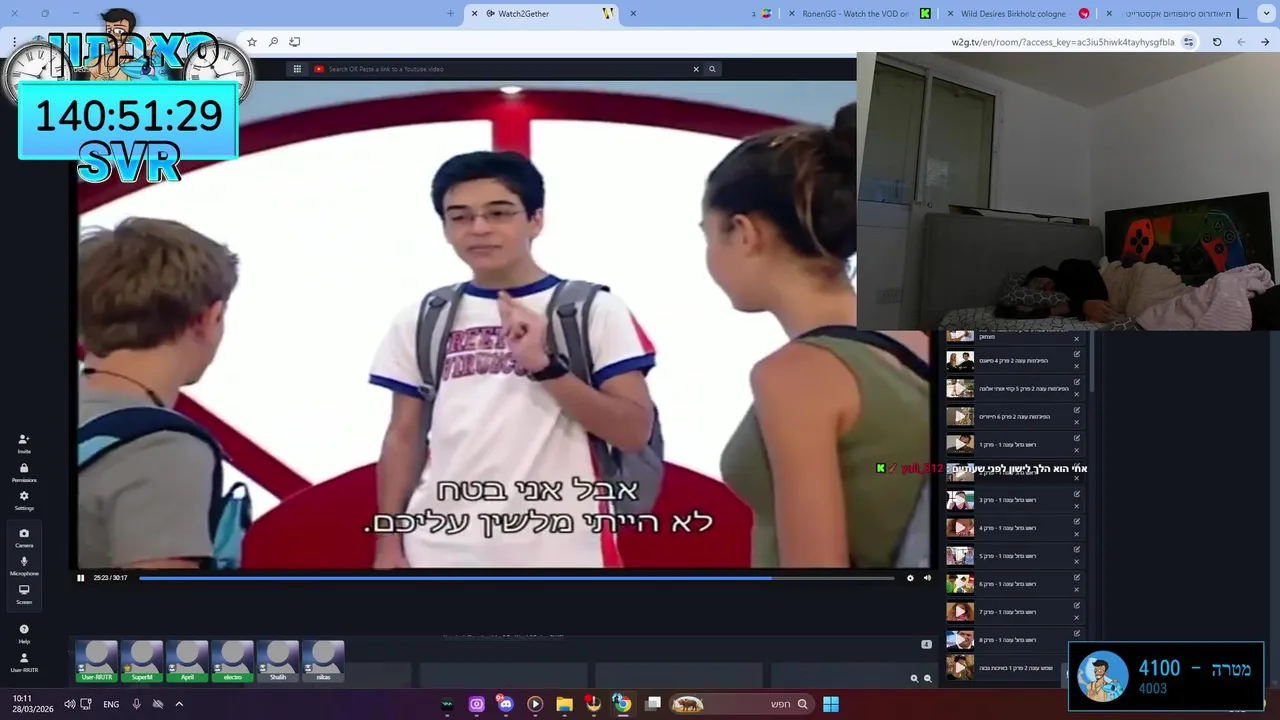
Task: Mute the video player volume
Action: tap(927, 577)
